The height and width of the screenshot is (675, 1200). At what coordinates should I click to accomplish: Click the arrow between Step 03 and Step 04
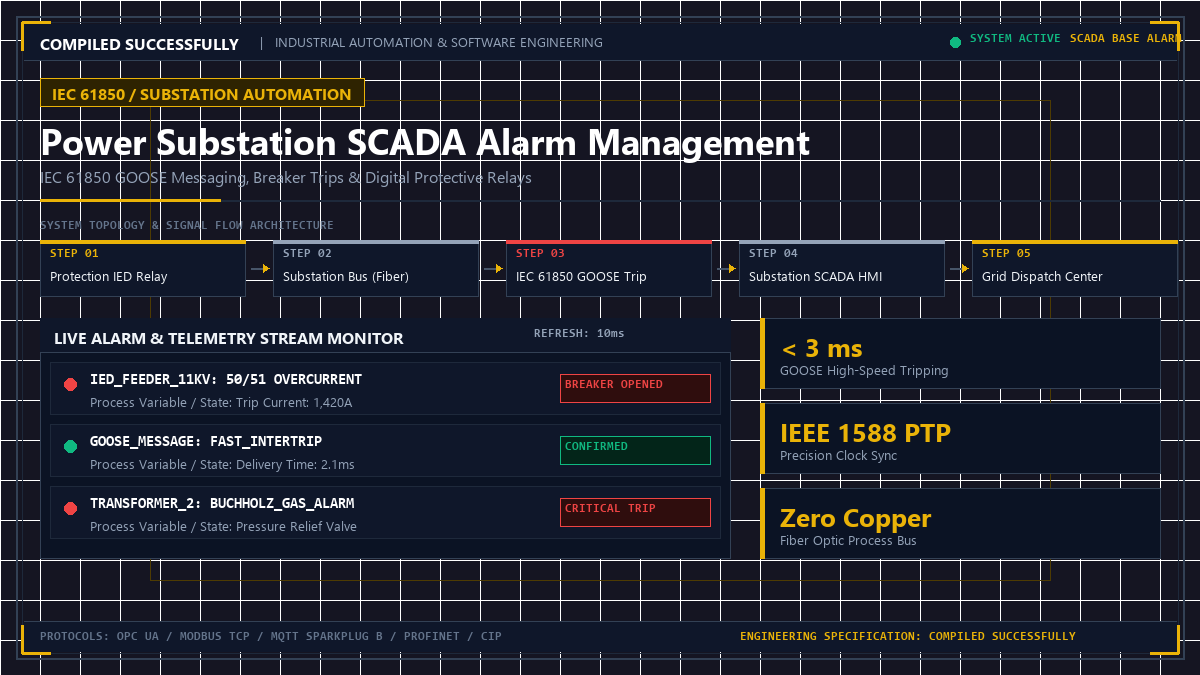[726, 268]
